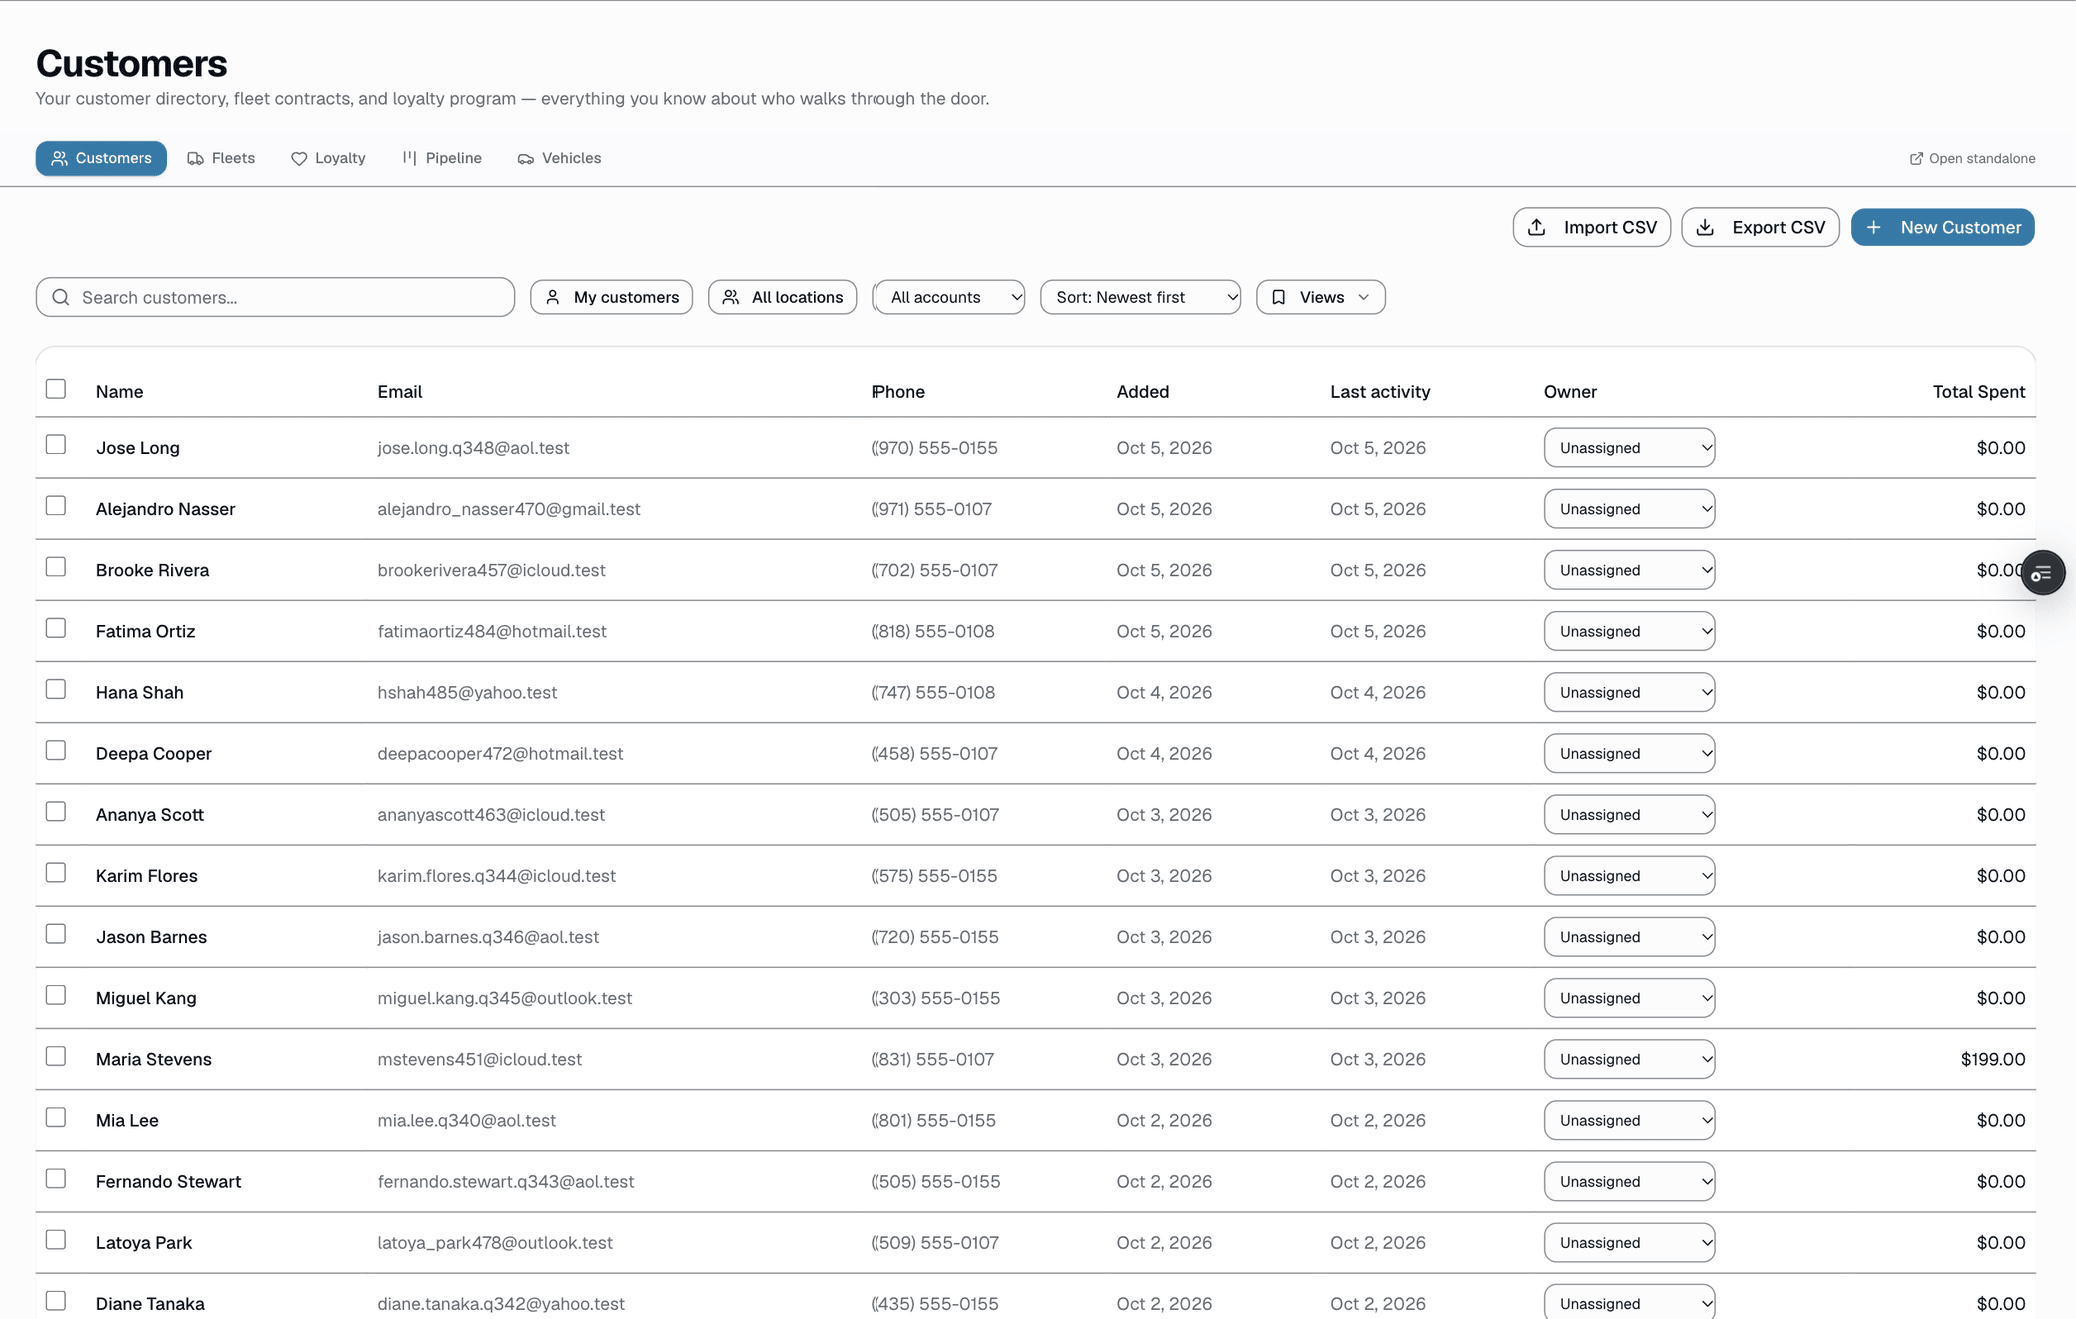
Task: Switch to the Fleets tab
Action: [x=221, y=158]
